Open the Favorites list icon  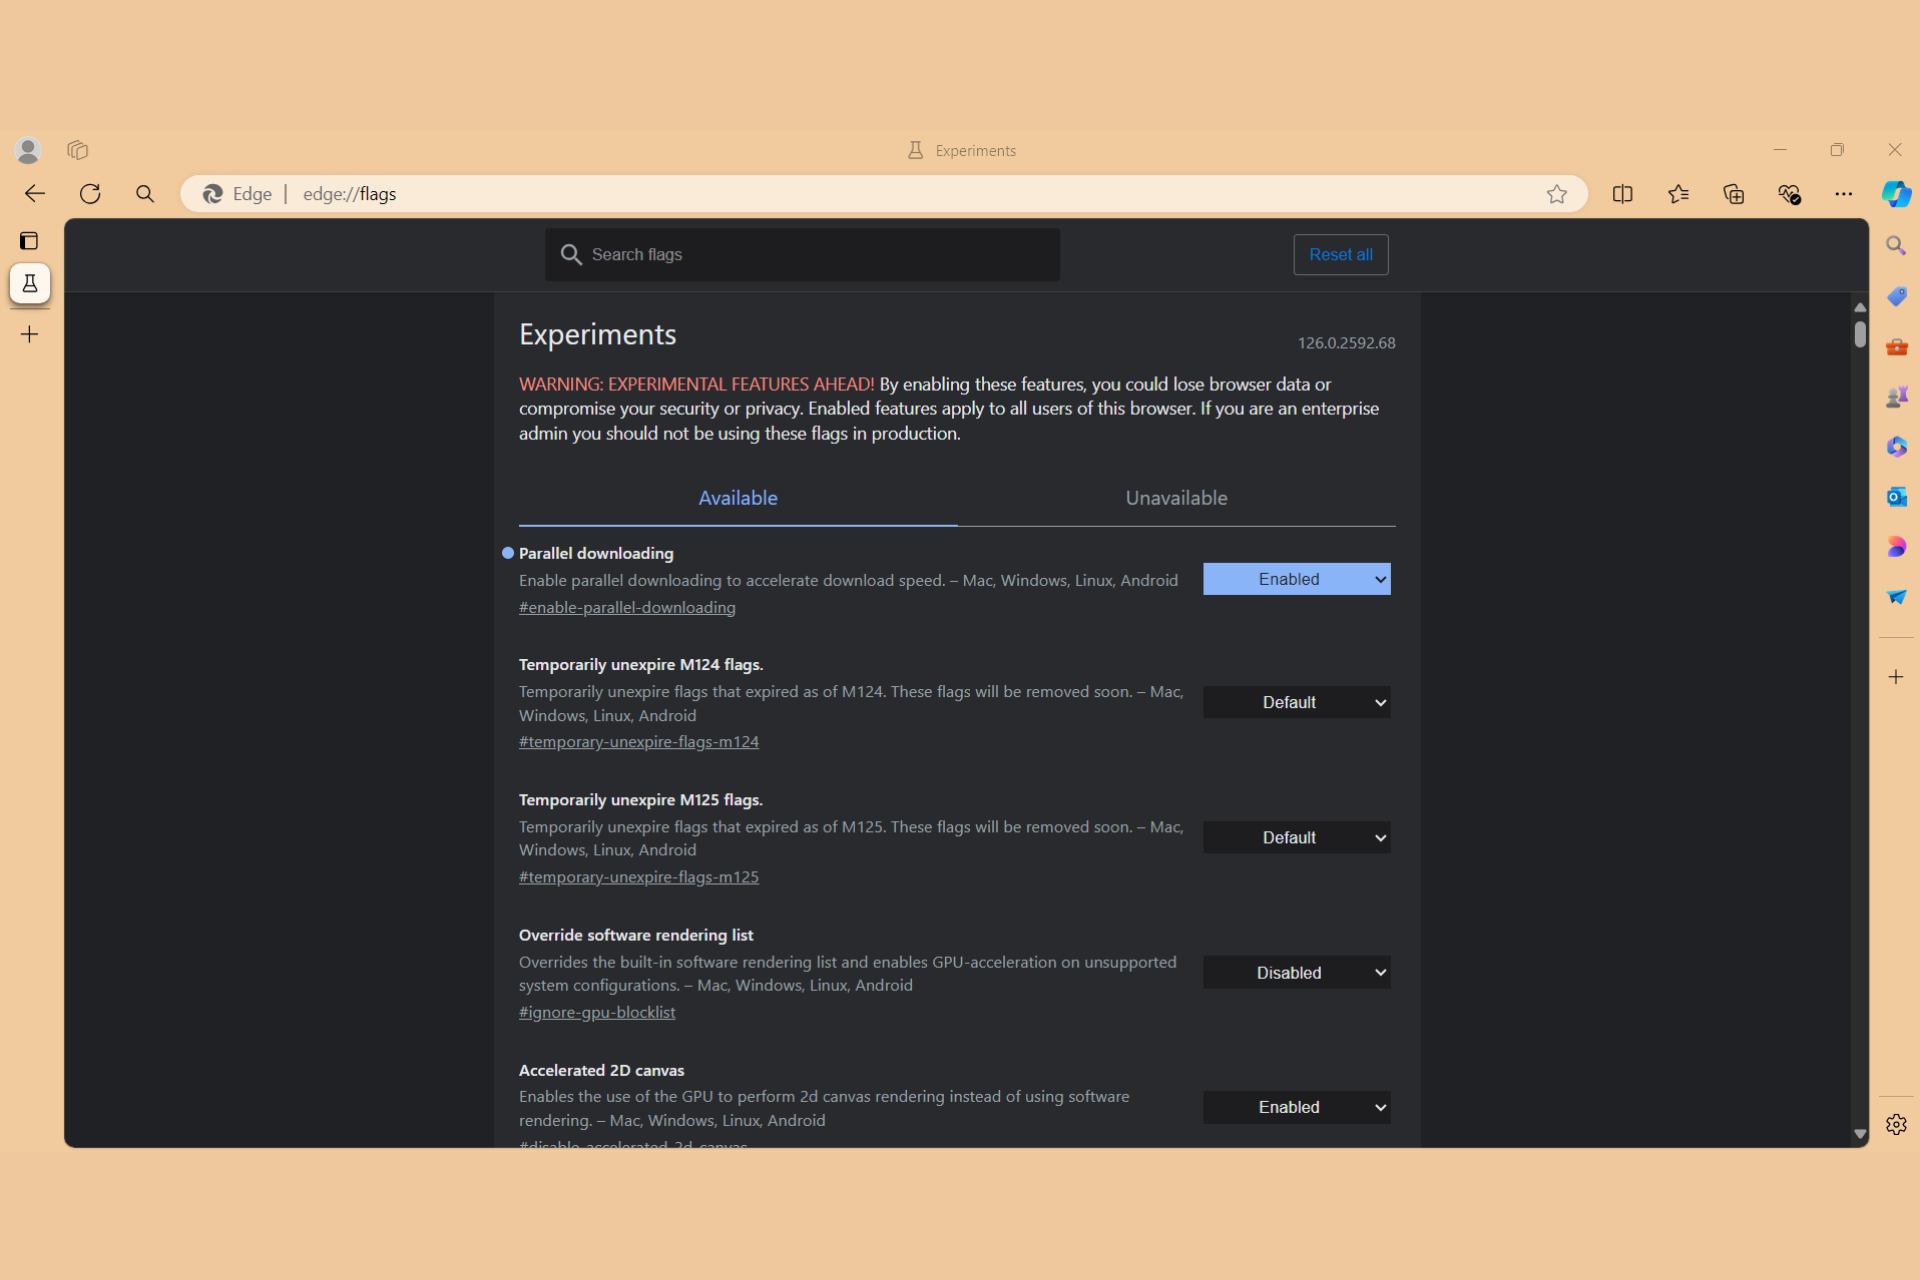tap(1678, 194)
